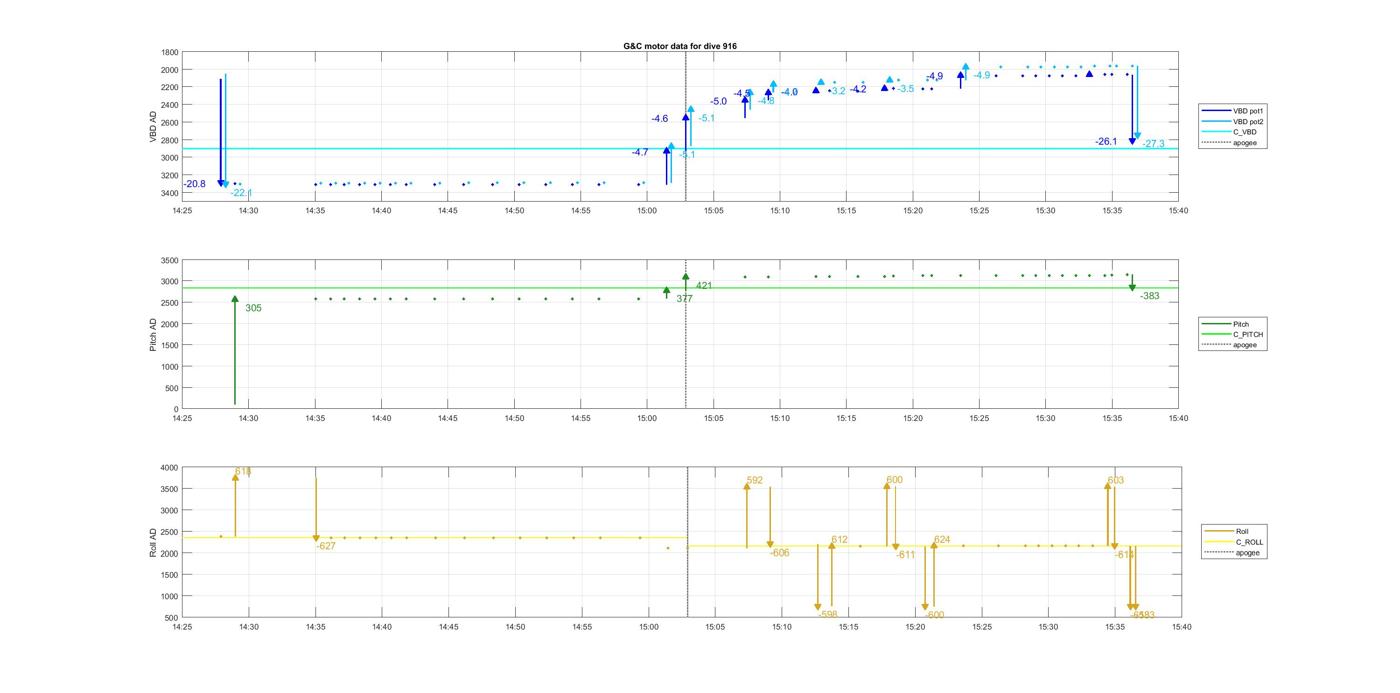The width and height of the screenshot is (1400, 693).
Task: Click the '-611' roll data label
Action: pos(906,555)
